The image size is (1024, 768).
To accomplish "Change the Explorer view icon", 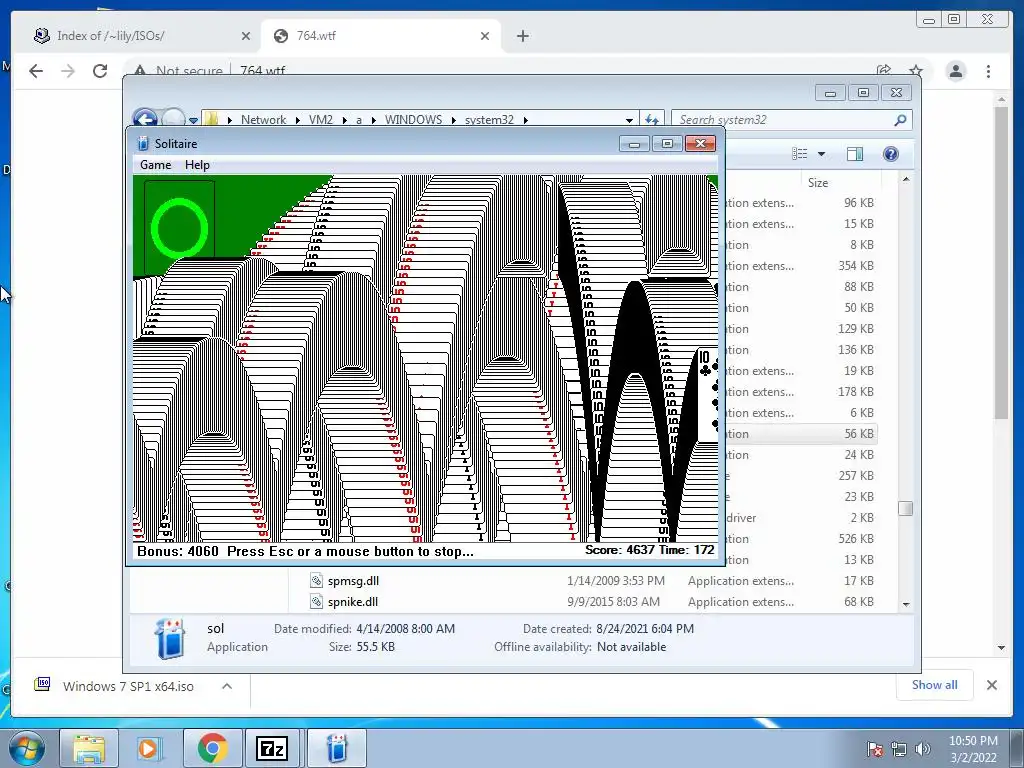I will 800,153.
